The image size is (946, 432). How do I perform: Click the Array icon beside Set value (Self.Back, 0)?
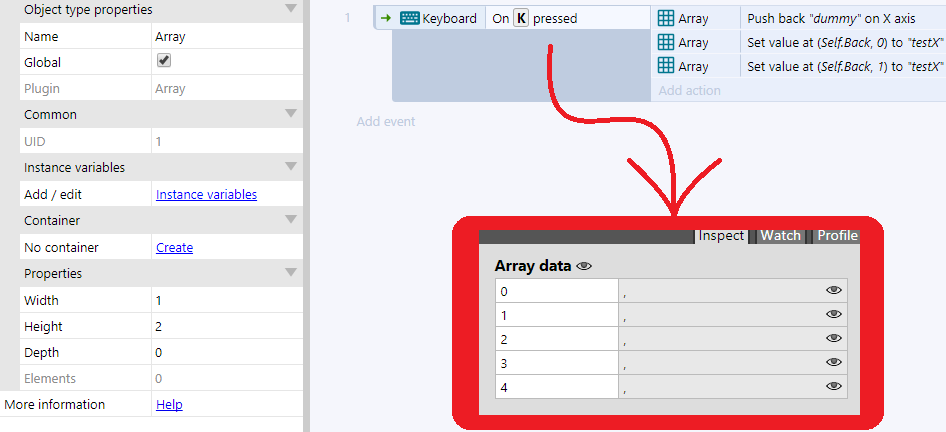tap(665, 42)
